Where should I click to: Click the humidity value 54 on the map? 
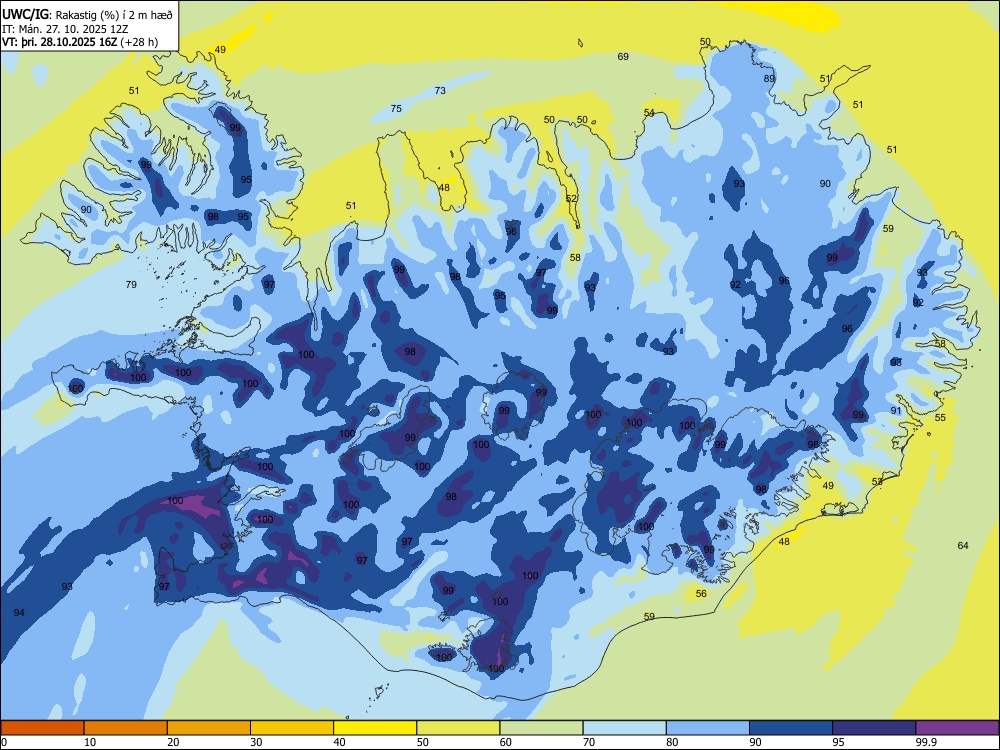click(x=649, y=113)
